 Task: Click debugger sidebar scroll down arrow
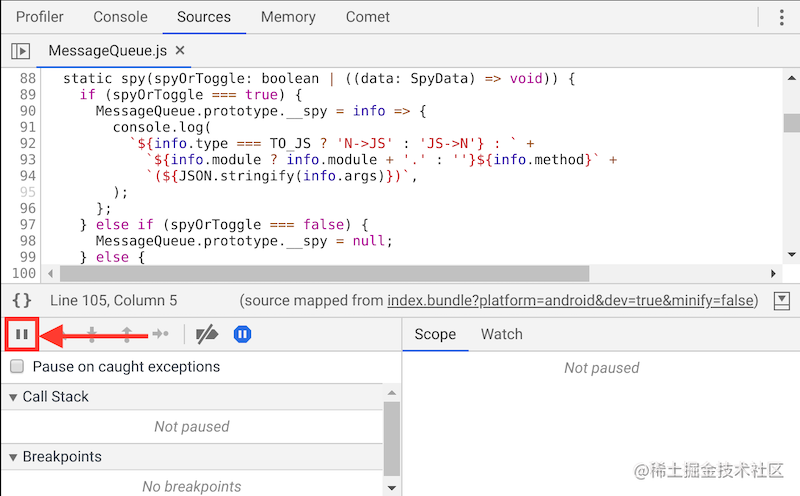(392, 488)
